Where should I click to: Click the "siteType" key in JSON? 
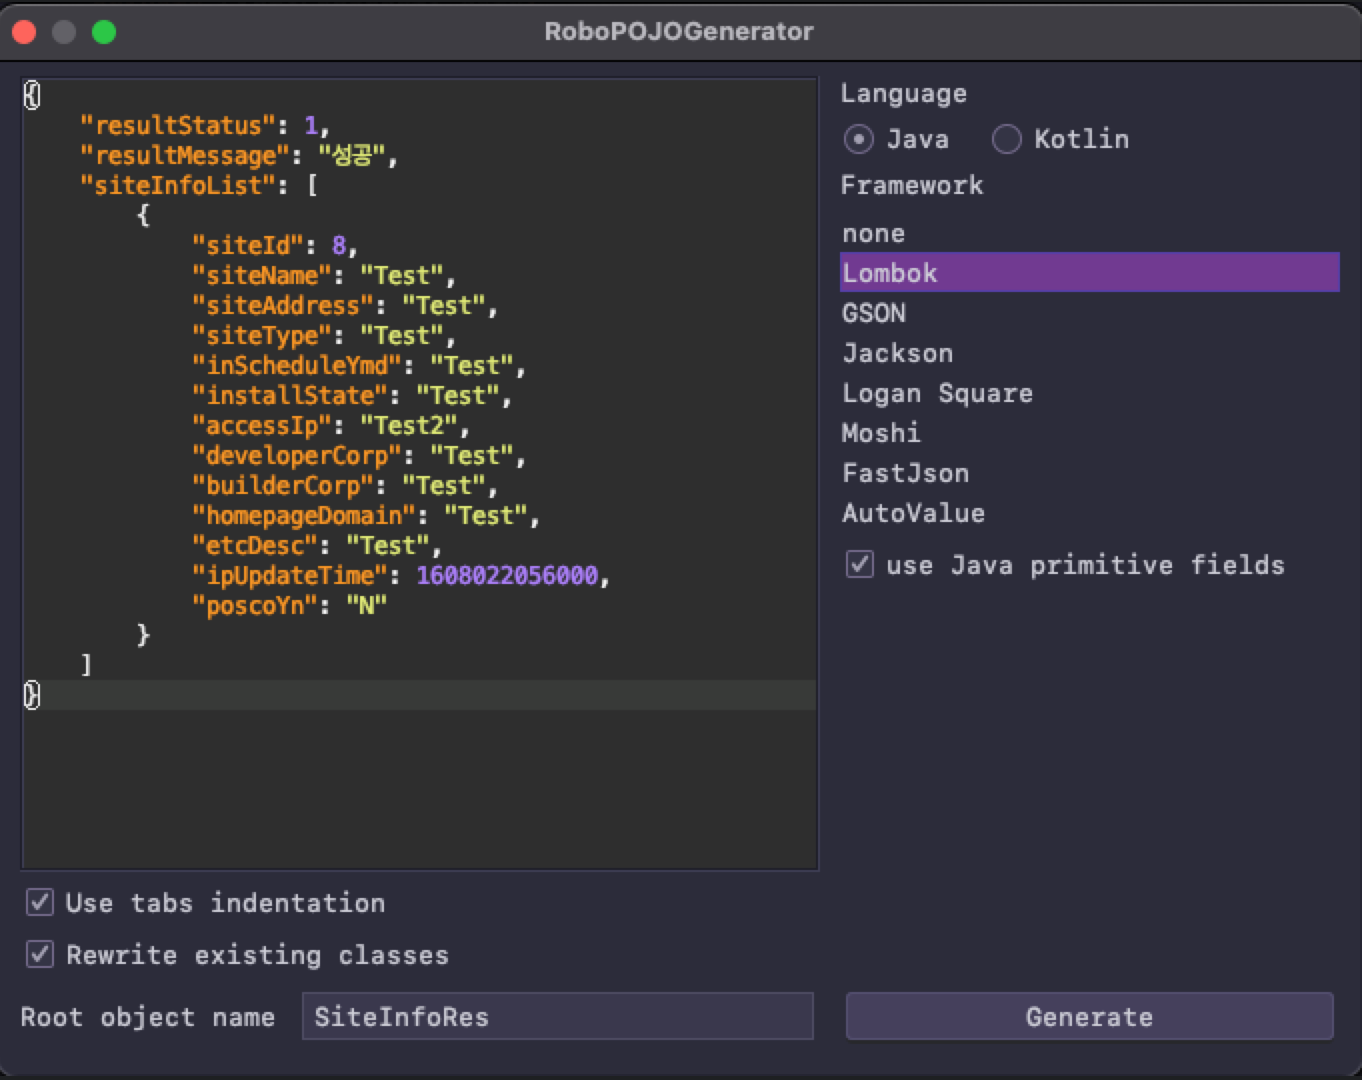[262, 335]
